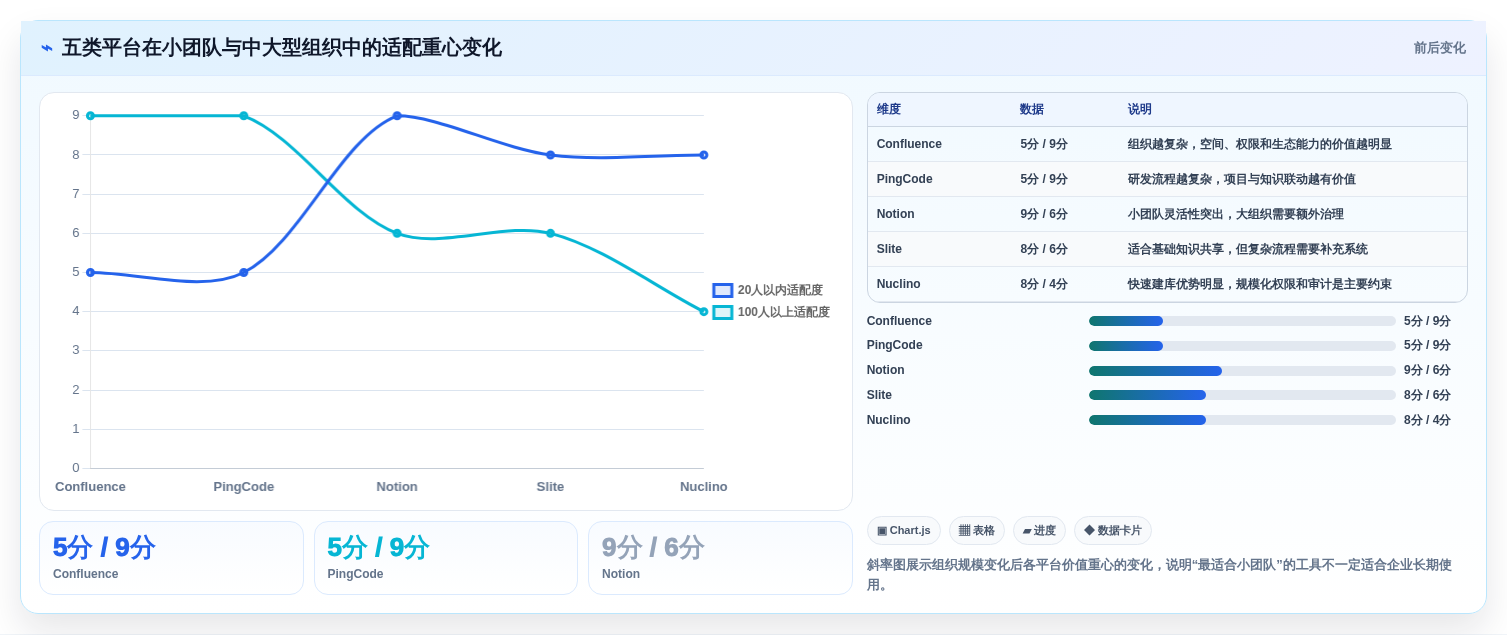The height and width of the screenshot is (635, 1507).
Task: Open the Confluence 5分 / 9分 data card
Action: tap(171, 558)
